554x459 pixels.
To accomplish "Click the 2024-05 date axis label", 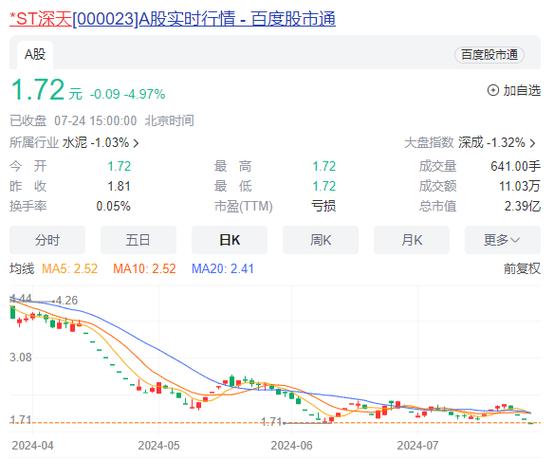I will click(x=159, y=446).
